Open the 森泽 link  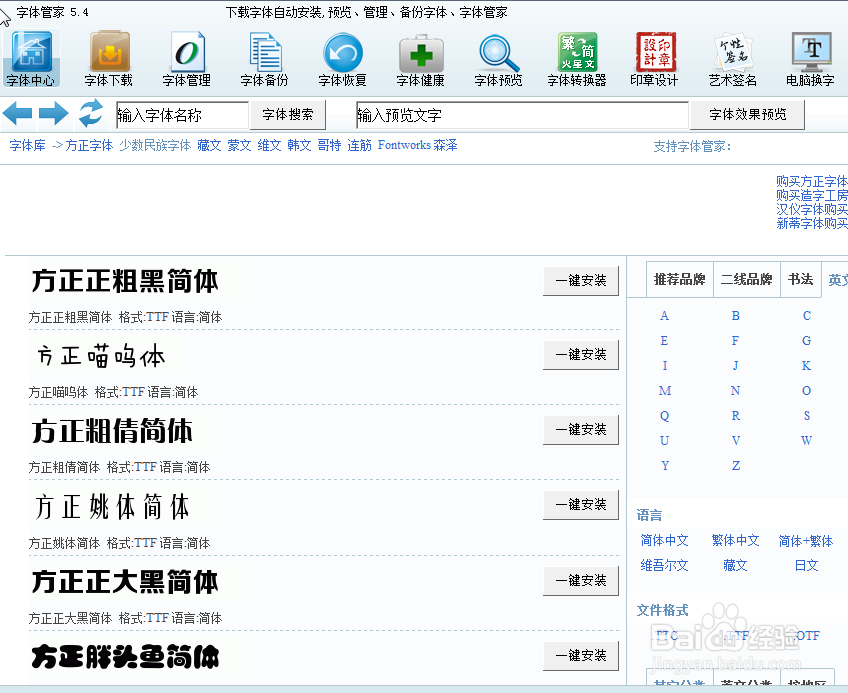445,146
